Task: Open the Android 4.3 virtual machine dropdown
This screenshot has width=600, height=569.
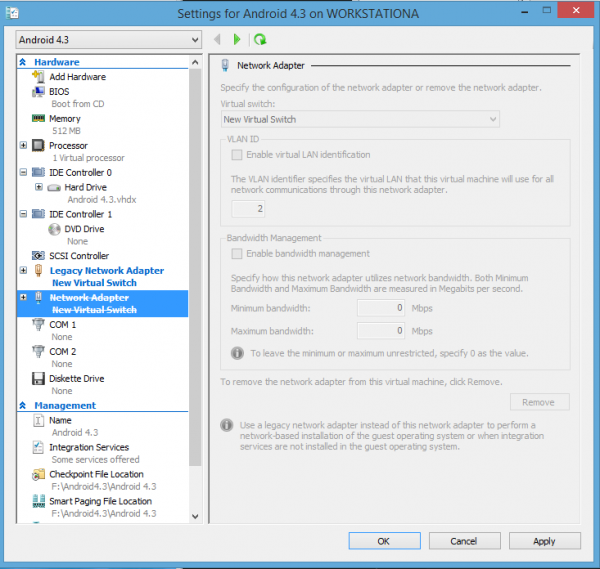Action: (x=109, y=40)
